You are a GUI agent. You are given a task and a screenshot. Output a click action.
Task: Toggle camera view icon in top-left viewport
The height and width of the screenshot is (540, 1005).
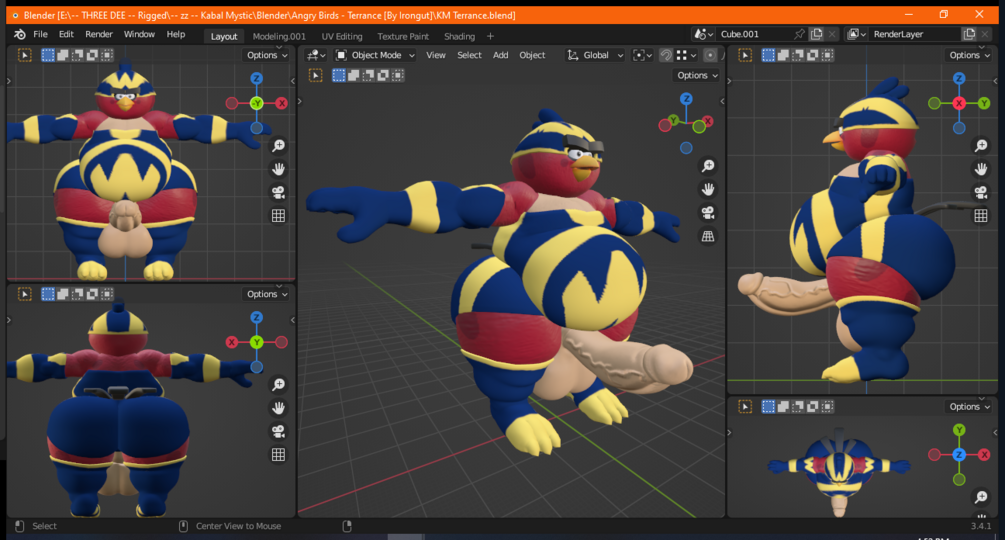278,192
